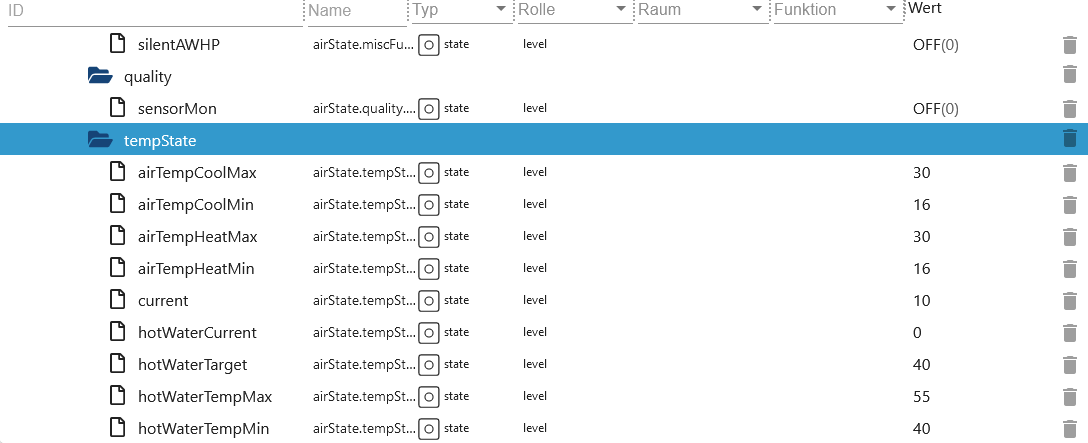This screenshot has width=1088, height=443.
Task: Open the Rolle filter dropdown
Action: click(621, 9)
